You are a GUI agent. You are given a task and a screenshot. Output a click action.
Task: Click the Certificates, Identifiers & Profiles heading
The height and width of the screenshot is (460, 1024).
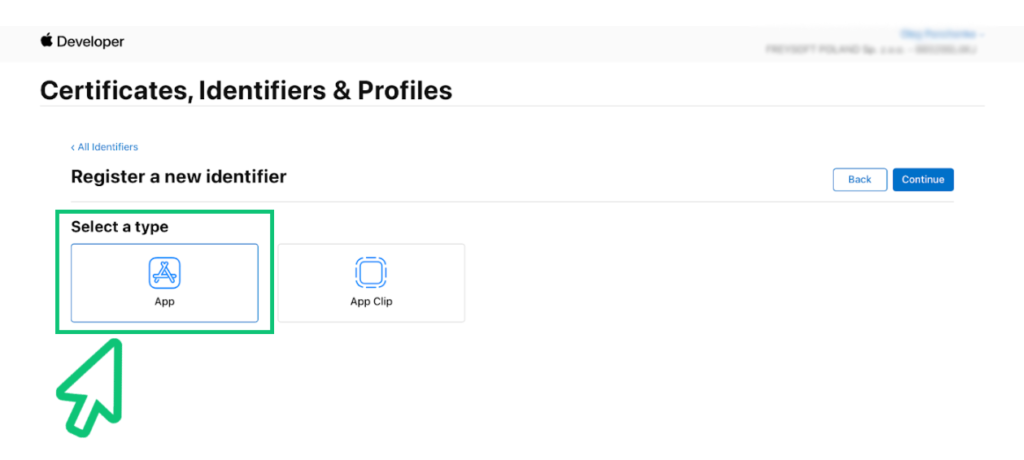246,91
